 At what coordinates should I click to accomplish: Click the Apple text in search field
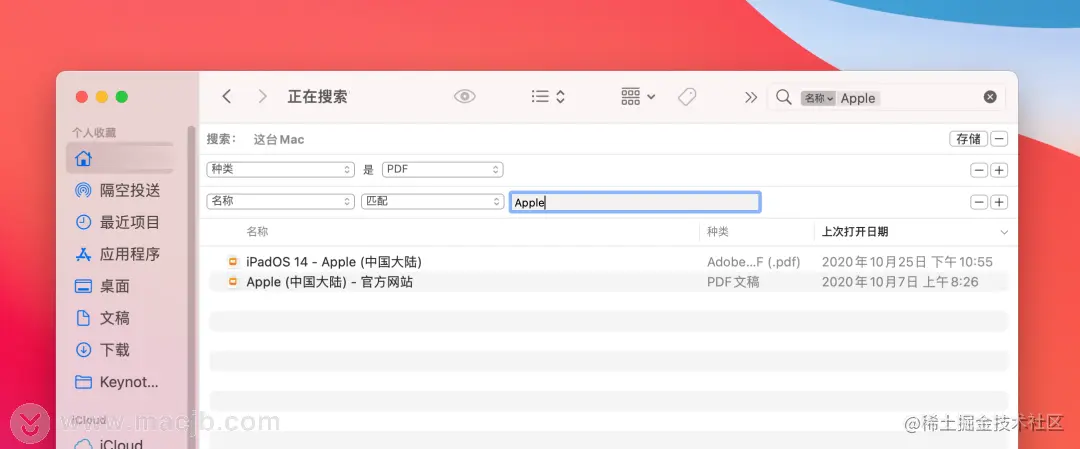click(x=858, y=98)
